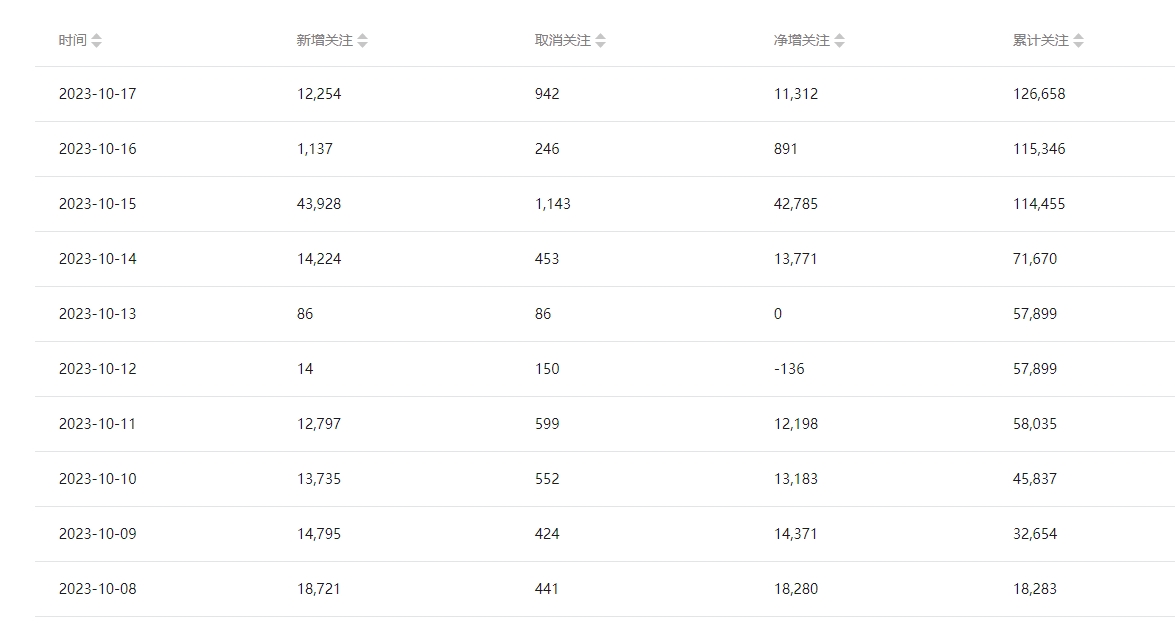This screenshot has width=1175, height=636.
Task: Click the 18,283 cumulative value
Action: point(1035,589)
